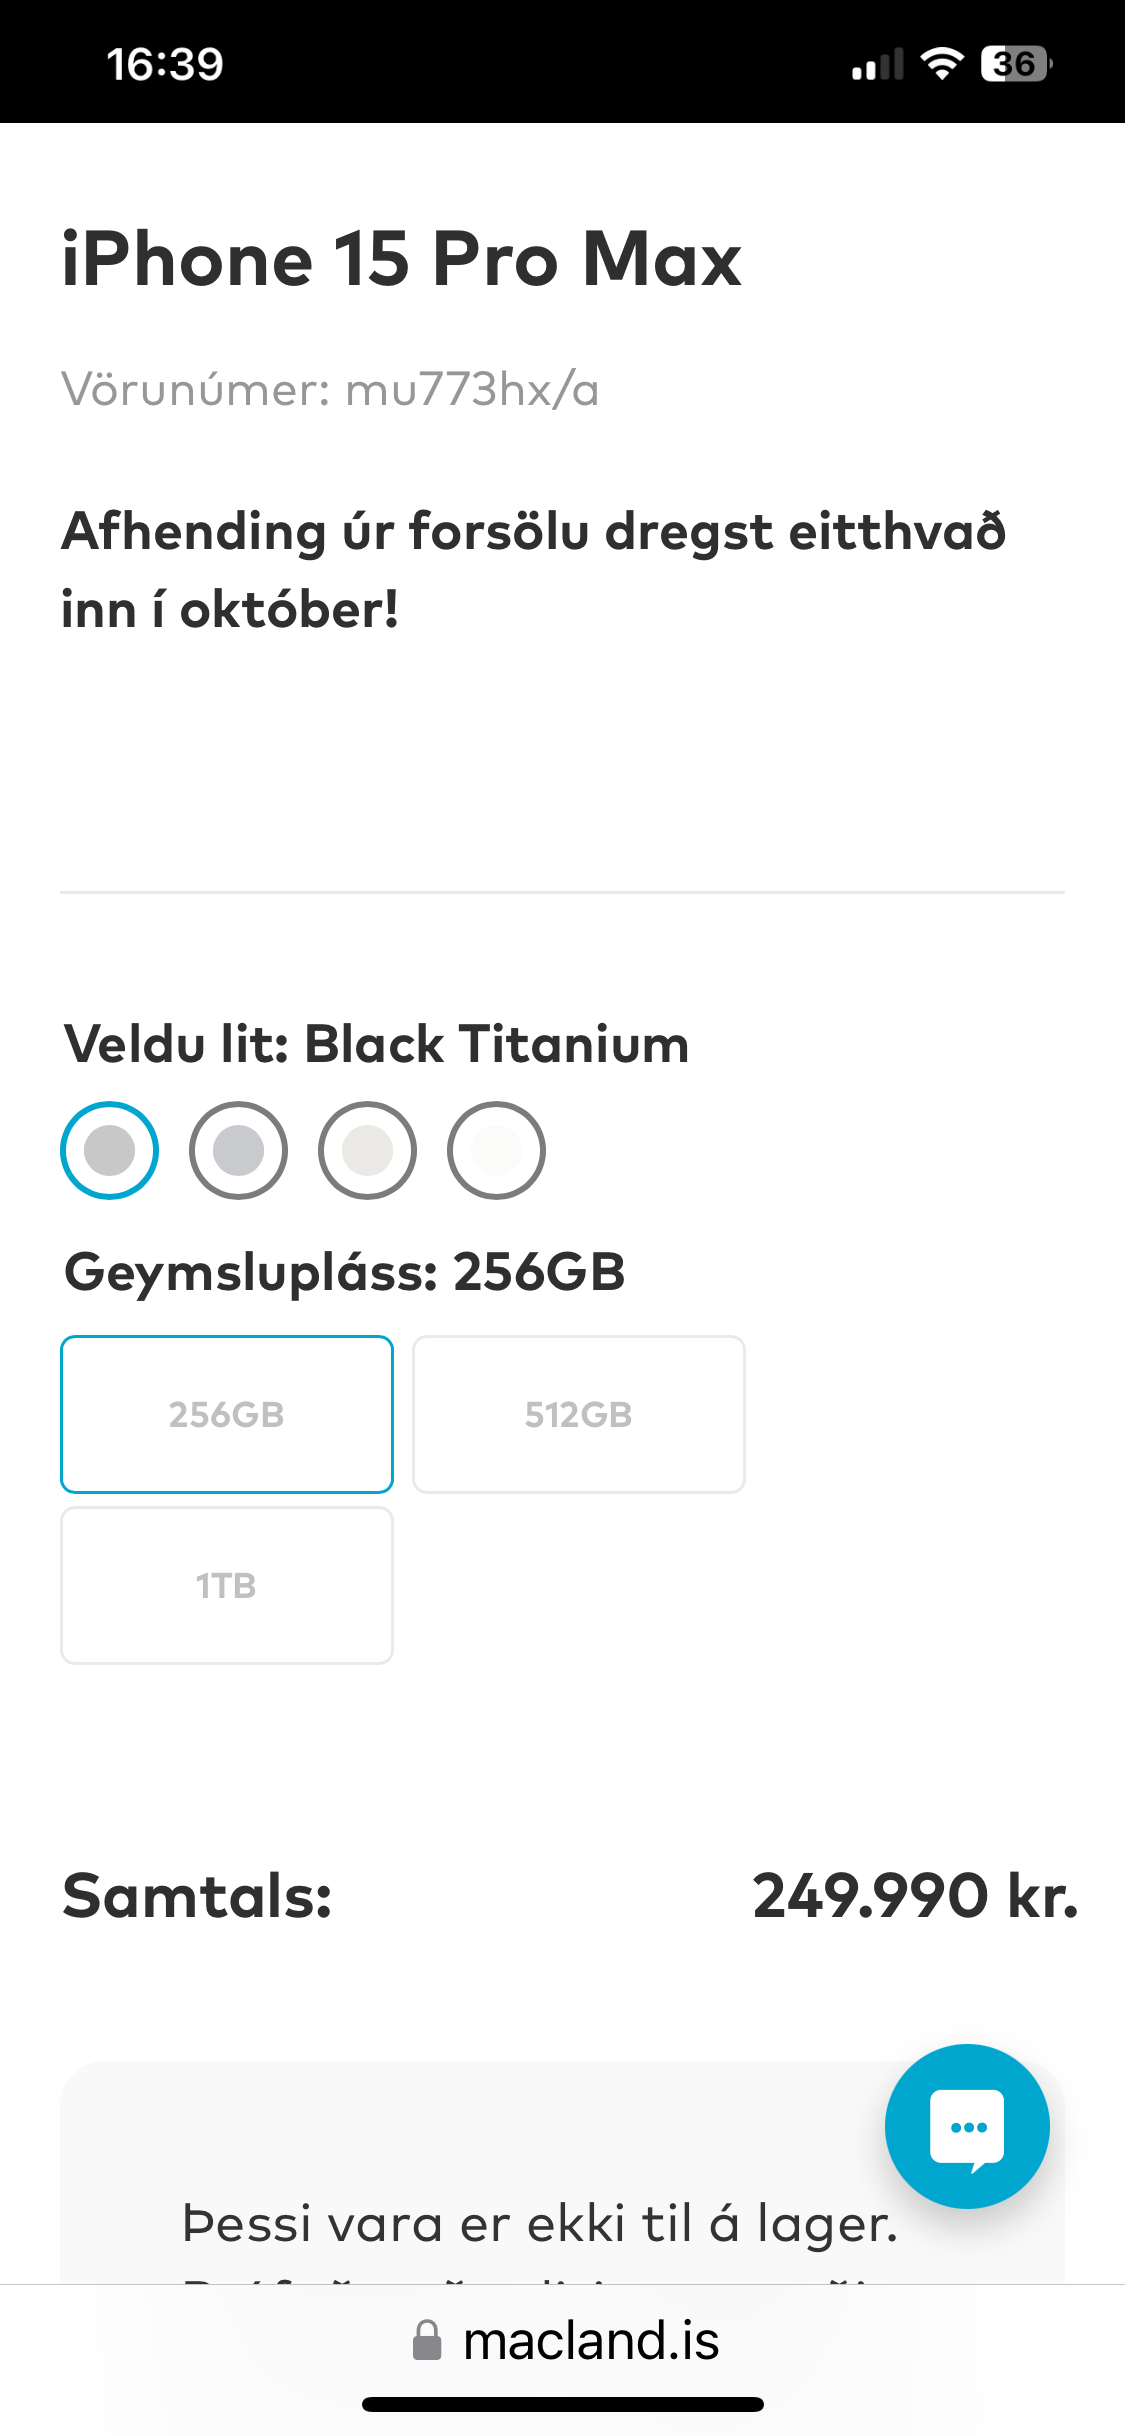The width and height of the screenshot is (1125, 2436).
Task: Tap the 249.990 kr. total price
Action: tap(915, 1896)
